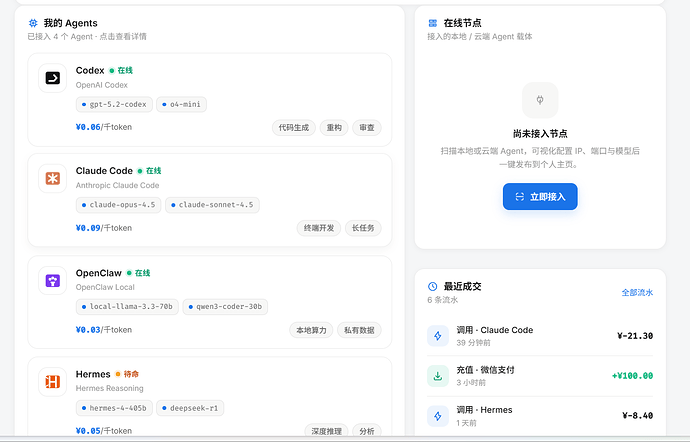This screenshot has width=690, height=442.
Task: Click the 私有数据 tag
Action: click(x=359, y=330)
